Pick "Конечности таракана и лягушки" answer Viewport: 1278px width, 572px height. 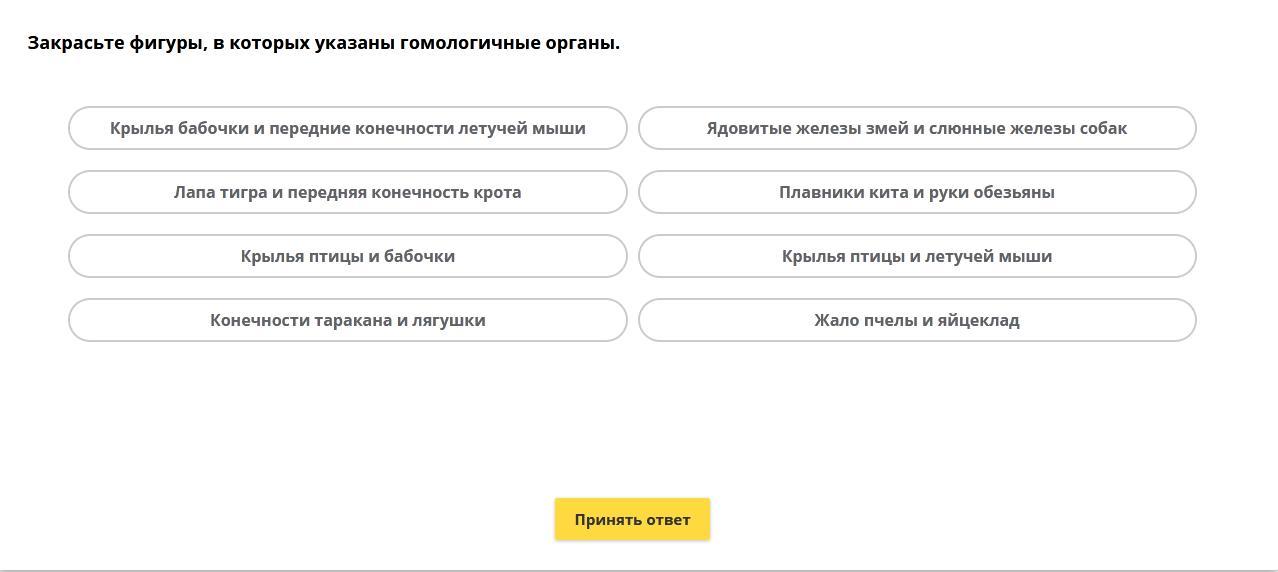(x=347, y=320)
